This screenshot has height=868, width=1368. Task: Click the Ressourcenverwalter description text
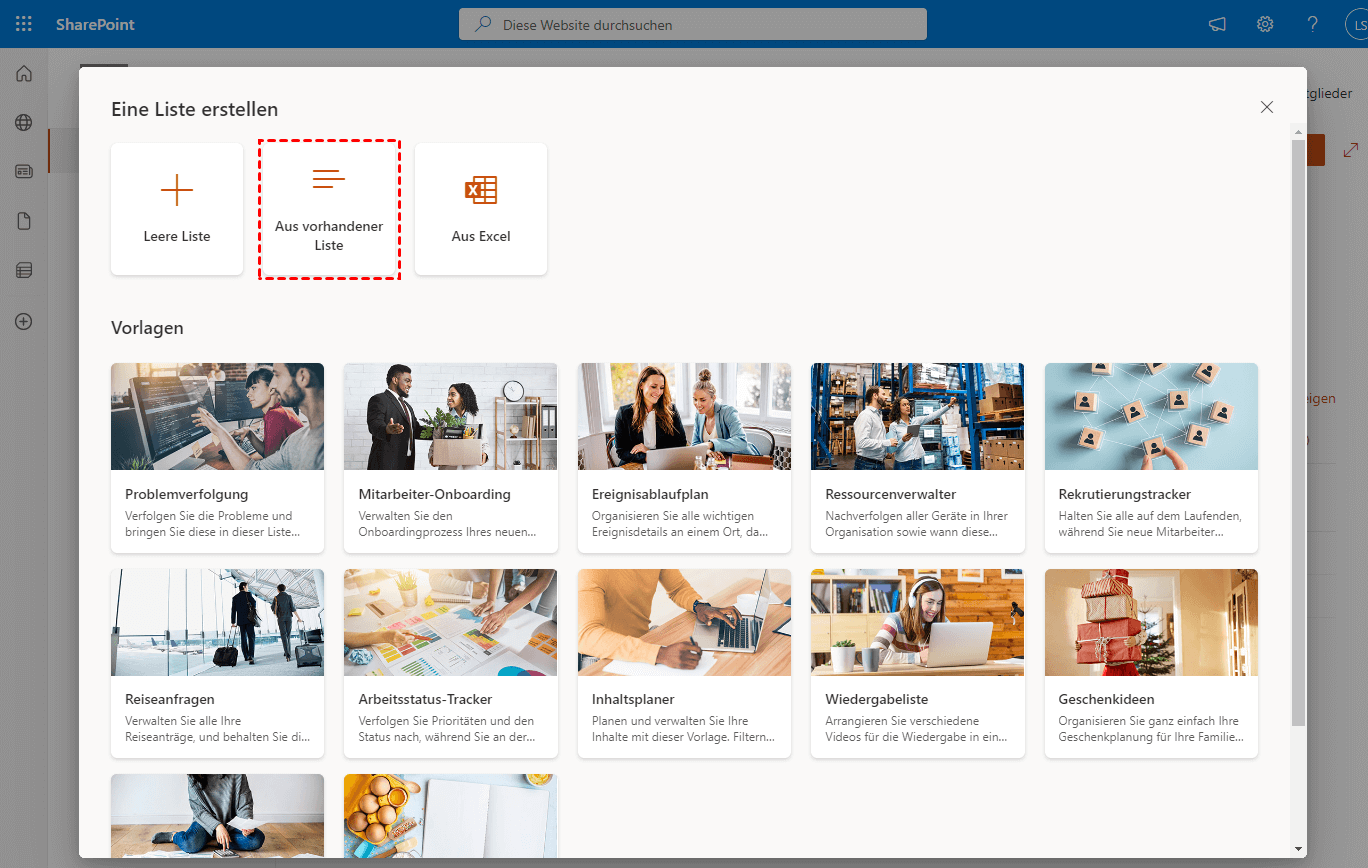pyautogui.click(x=917, y=524)
